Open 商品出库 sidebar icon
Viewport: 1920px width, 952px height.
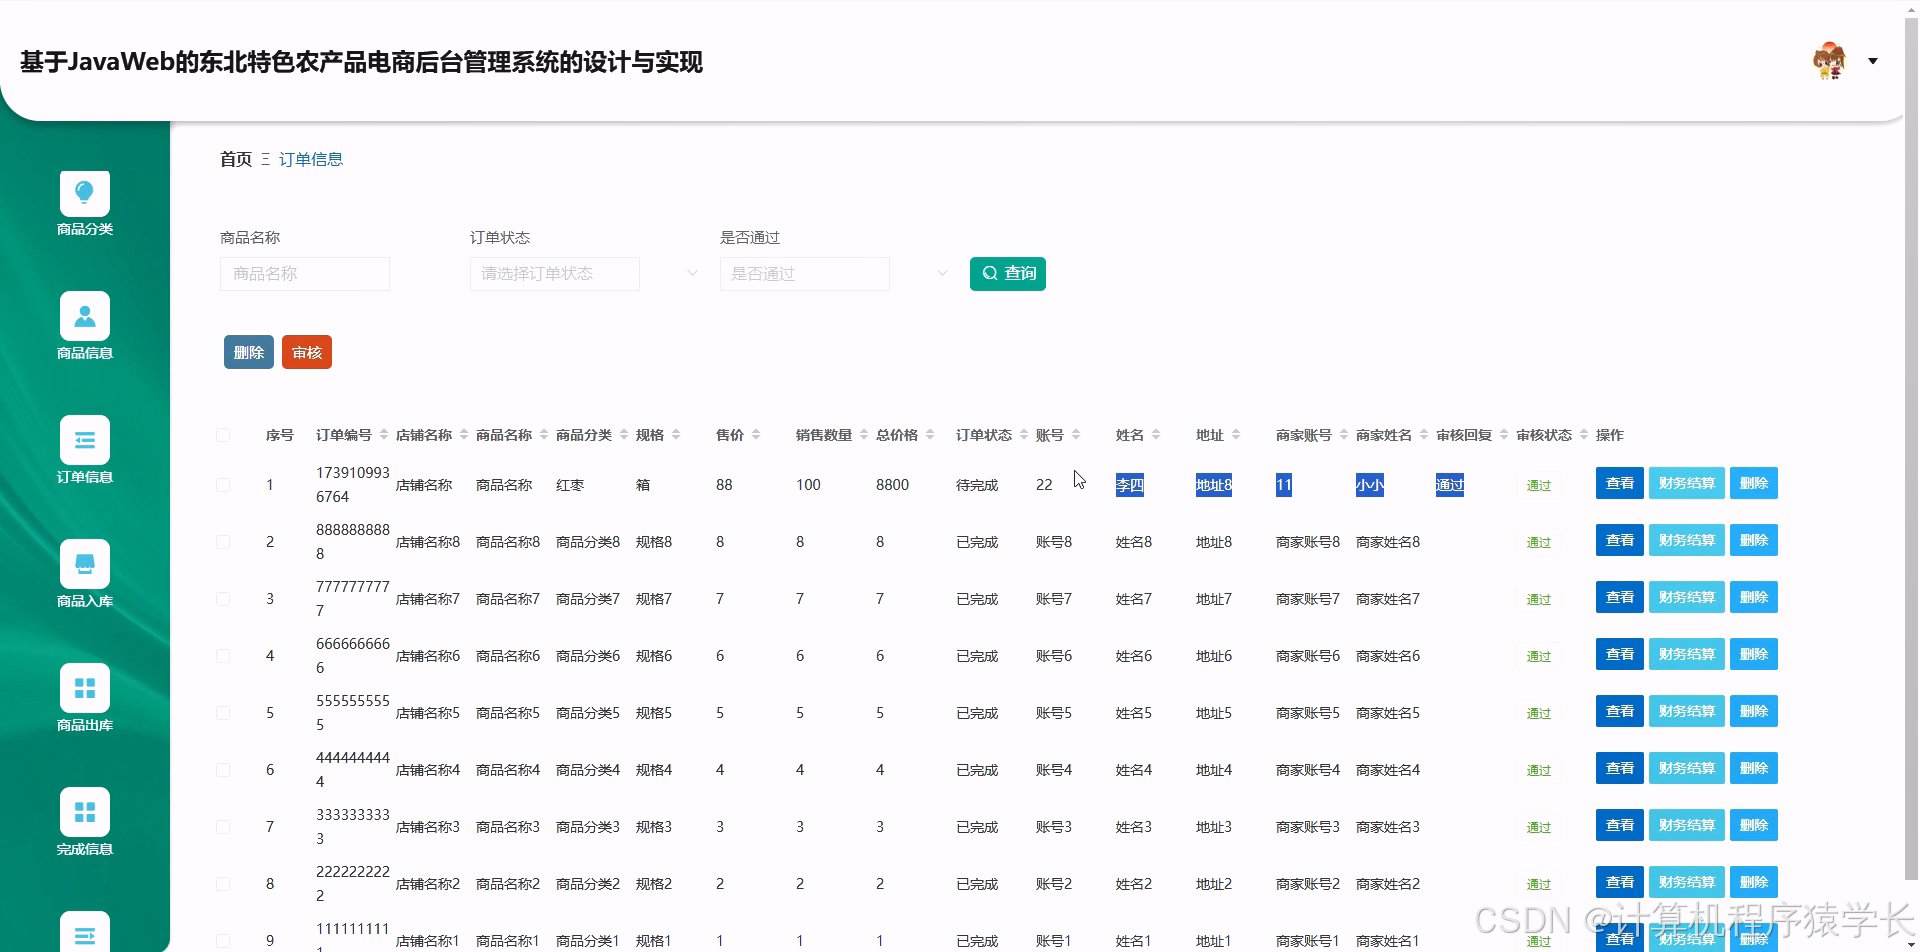pos(85,689)
